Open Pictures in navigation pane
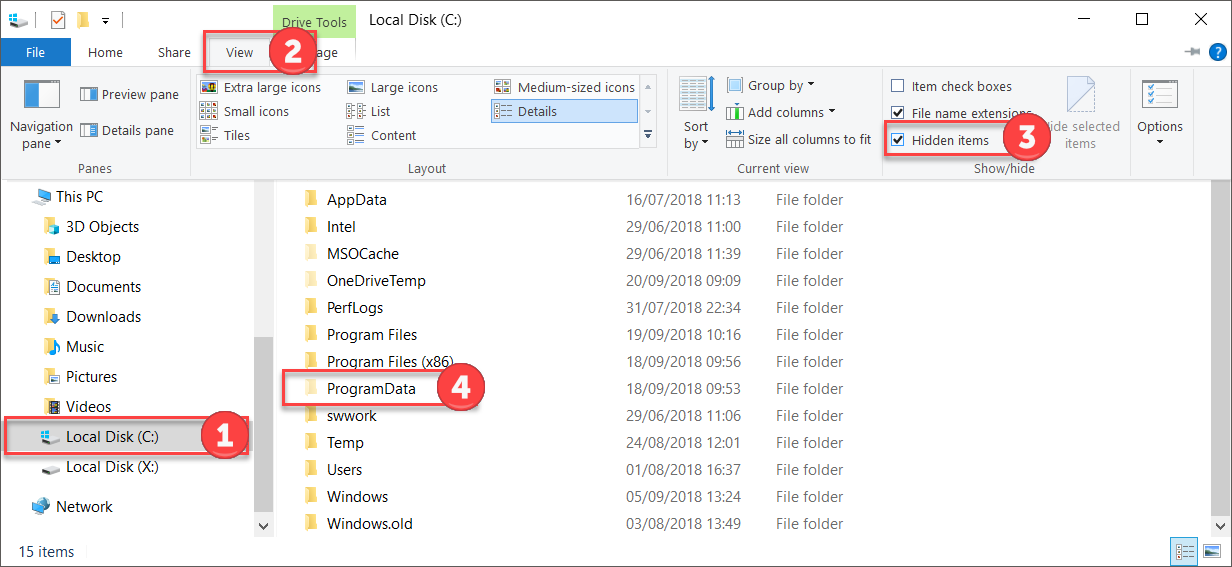The width and height of the screenshot is (1232, 567). tap(80, 377)
